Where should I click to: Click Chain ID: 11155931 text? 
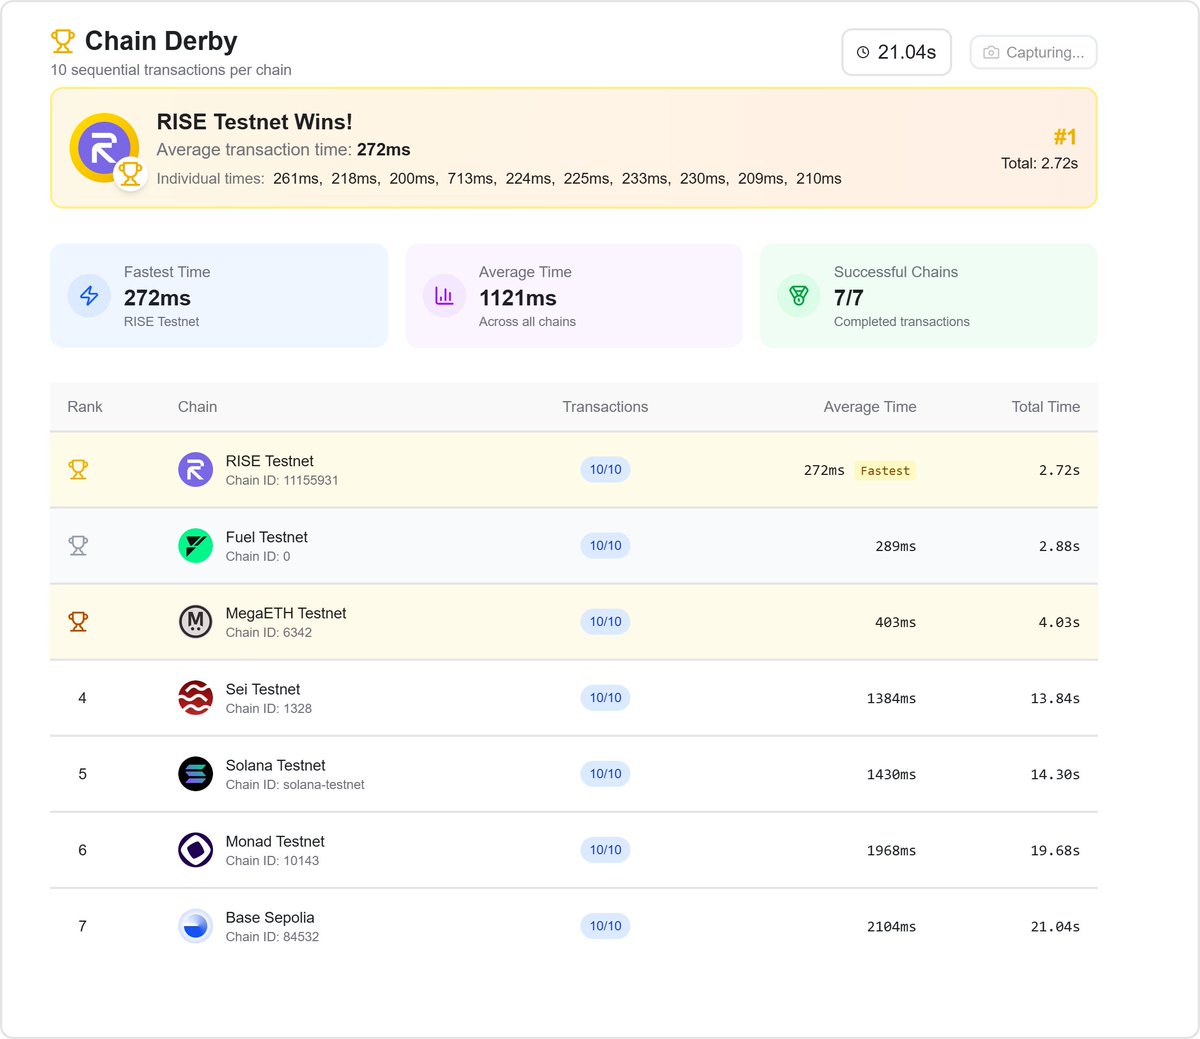click(282, 480)
